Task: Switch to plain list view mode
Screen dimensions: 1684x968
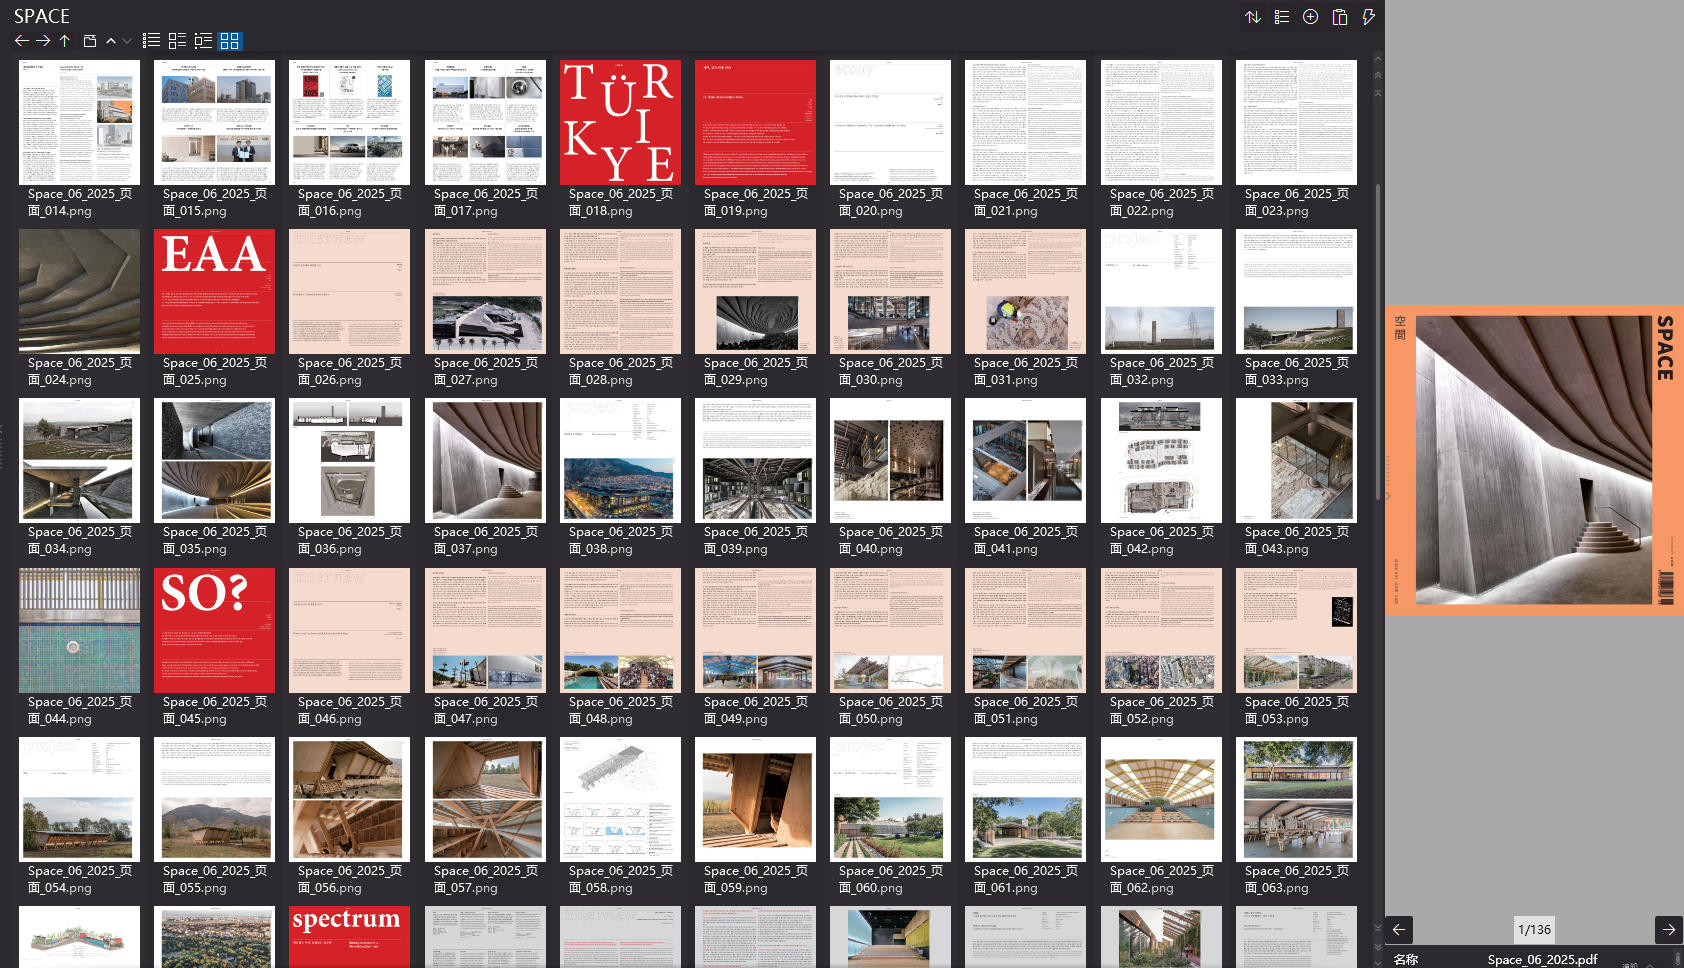Action: pos(151,41)
